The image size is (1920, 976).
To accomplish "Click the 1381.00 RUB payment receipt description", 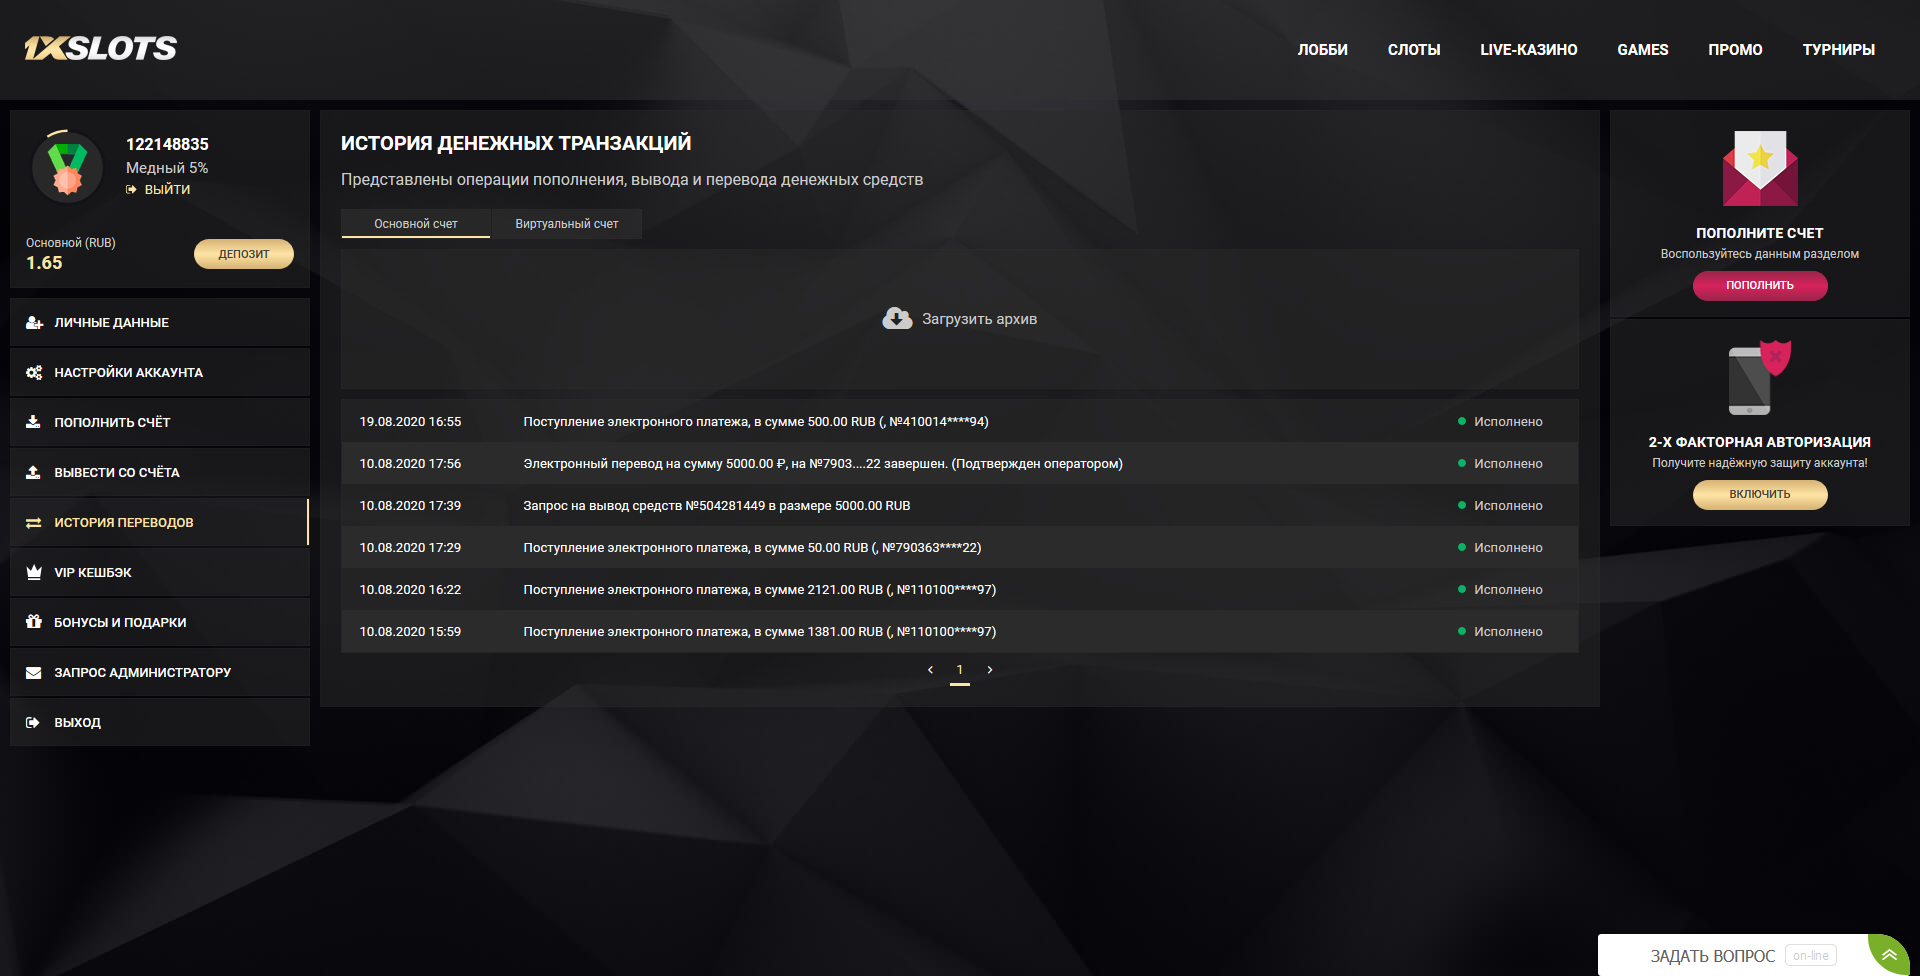I will (x=760, y=632).
